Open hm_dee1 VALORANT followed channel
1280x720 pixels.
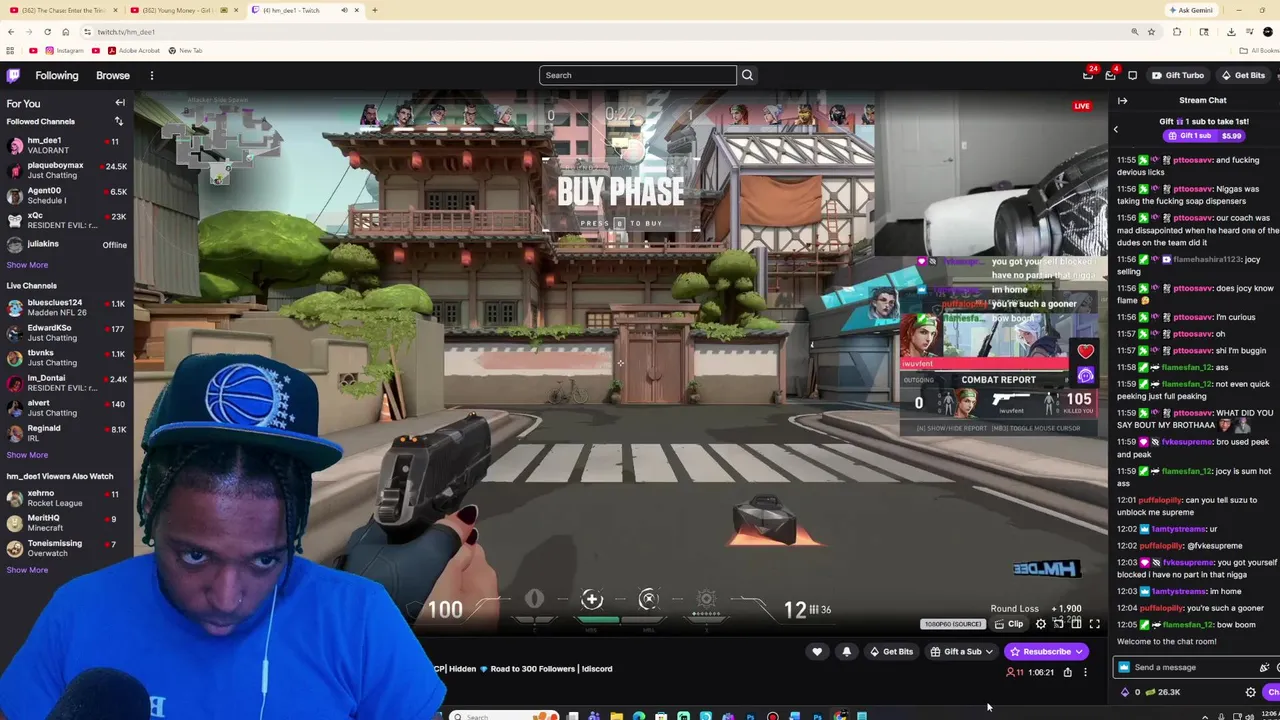coord(66,145)
